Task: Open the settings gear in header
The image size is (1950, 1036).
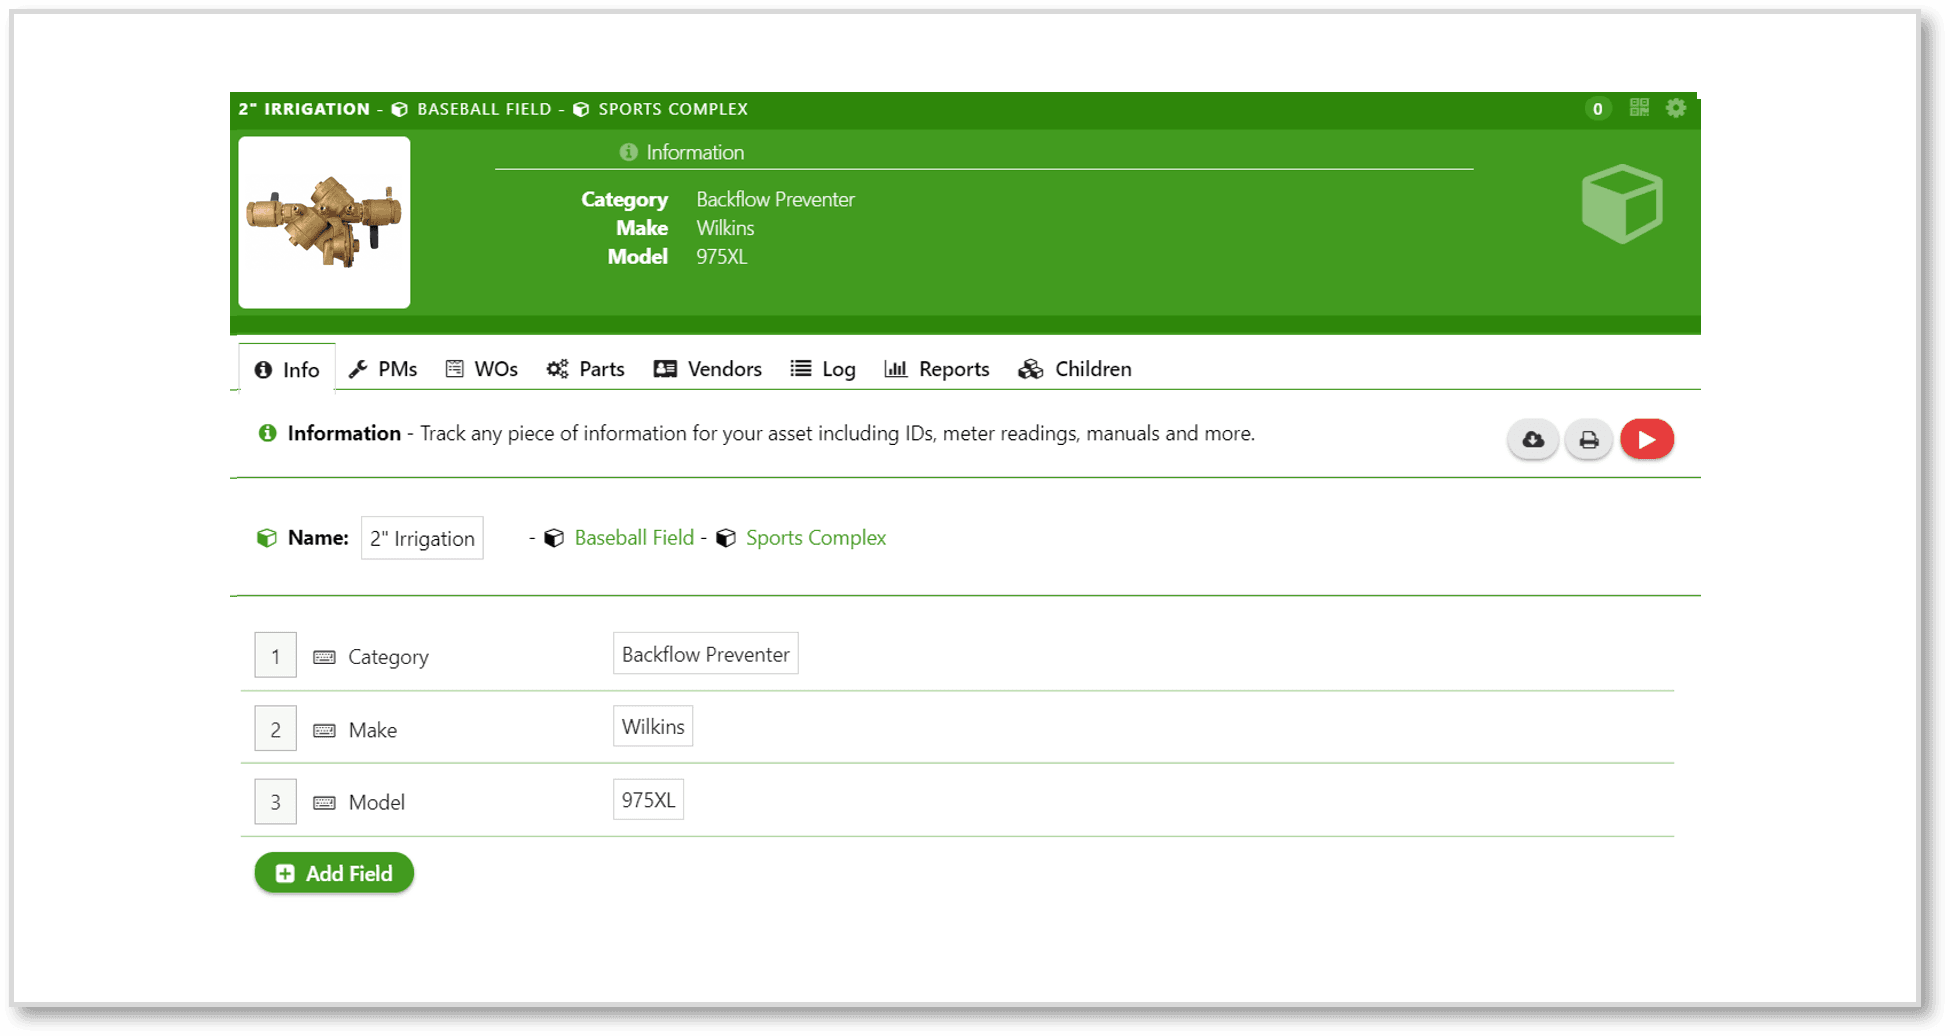Action: [x=1676, y=108]
